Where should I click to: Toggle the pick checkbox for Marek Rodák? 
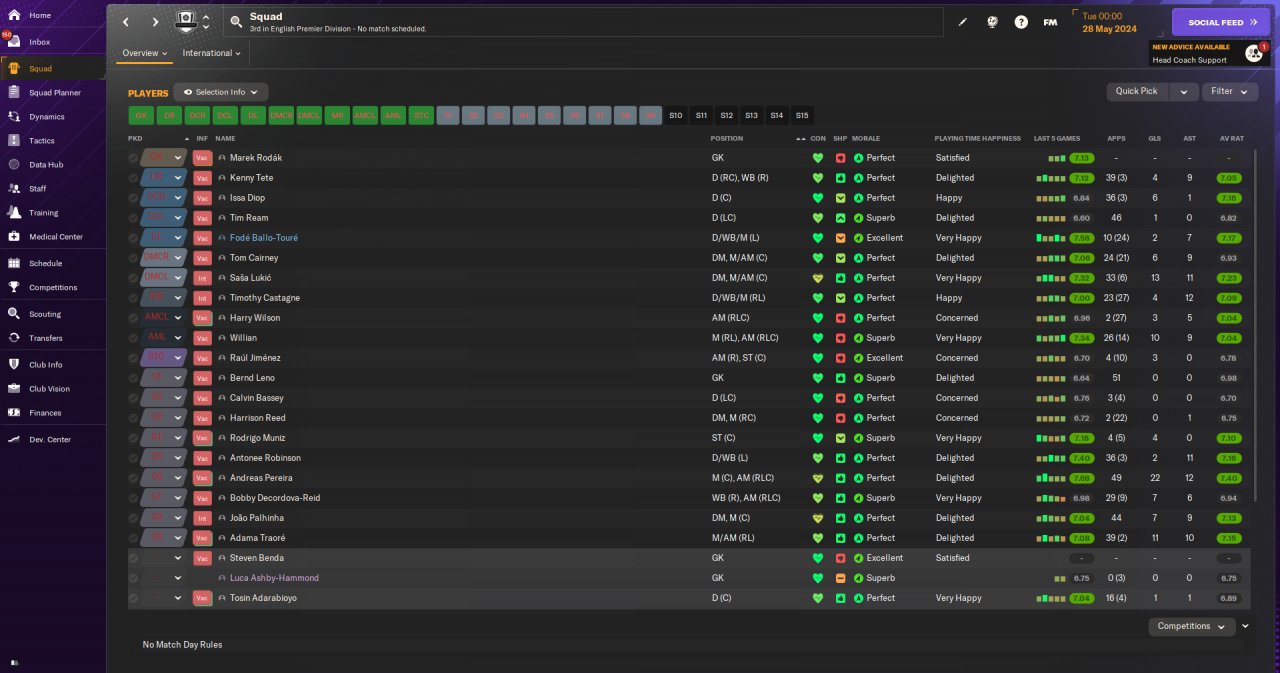[134, 158]
